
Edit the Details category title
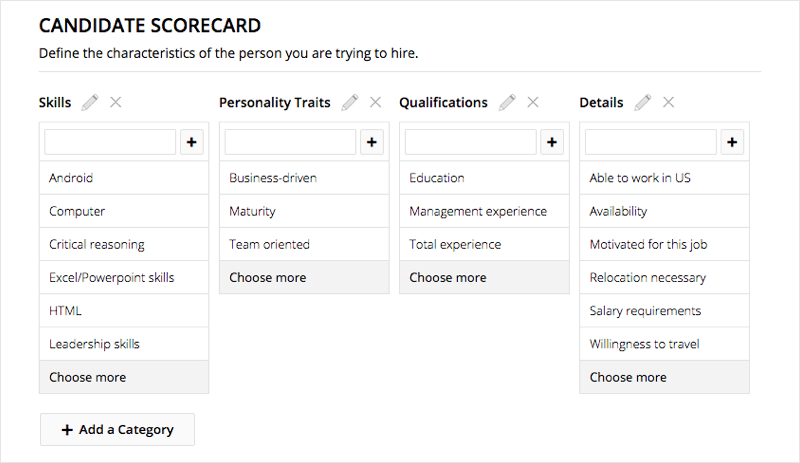643,102
